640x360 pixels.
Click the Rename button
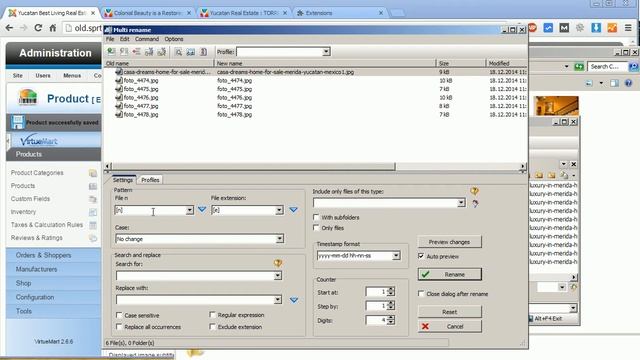click(x=449, y=274)
